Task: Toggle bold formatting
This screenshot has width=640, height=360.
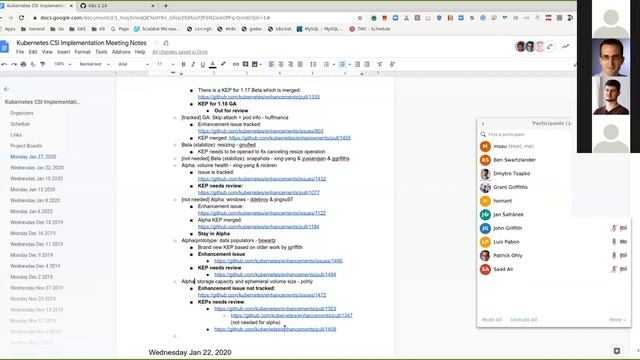Action: [x=183, y=64]
